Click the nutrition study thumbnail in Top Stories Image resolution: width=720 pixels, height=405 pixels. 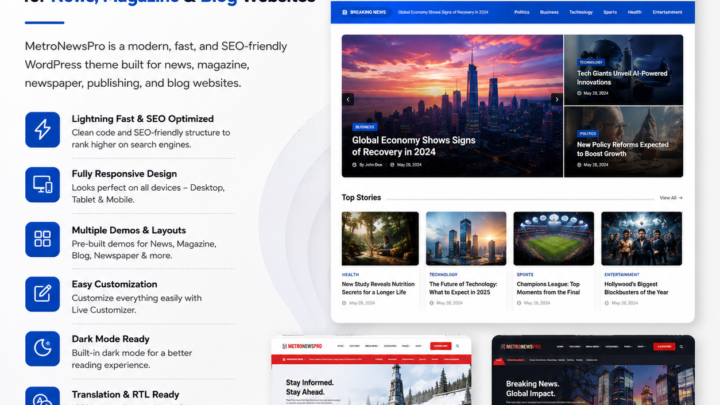pyautogui.click(x=380, y=238)
